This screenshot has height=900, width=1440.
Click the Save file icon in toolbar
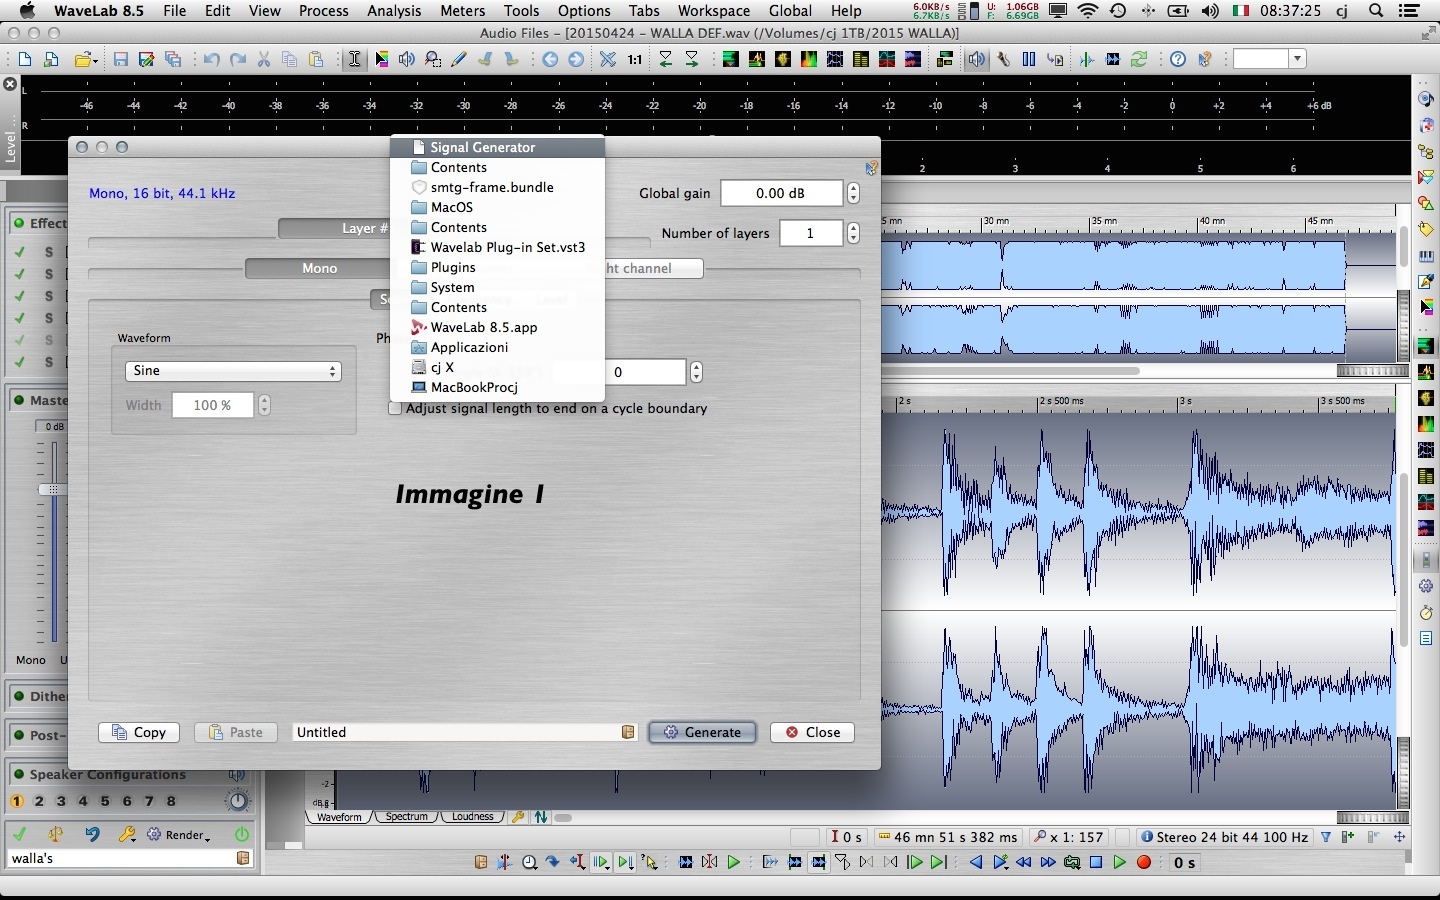coord(121,60)
